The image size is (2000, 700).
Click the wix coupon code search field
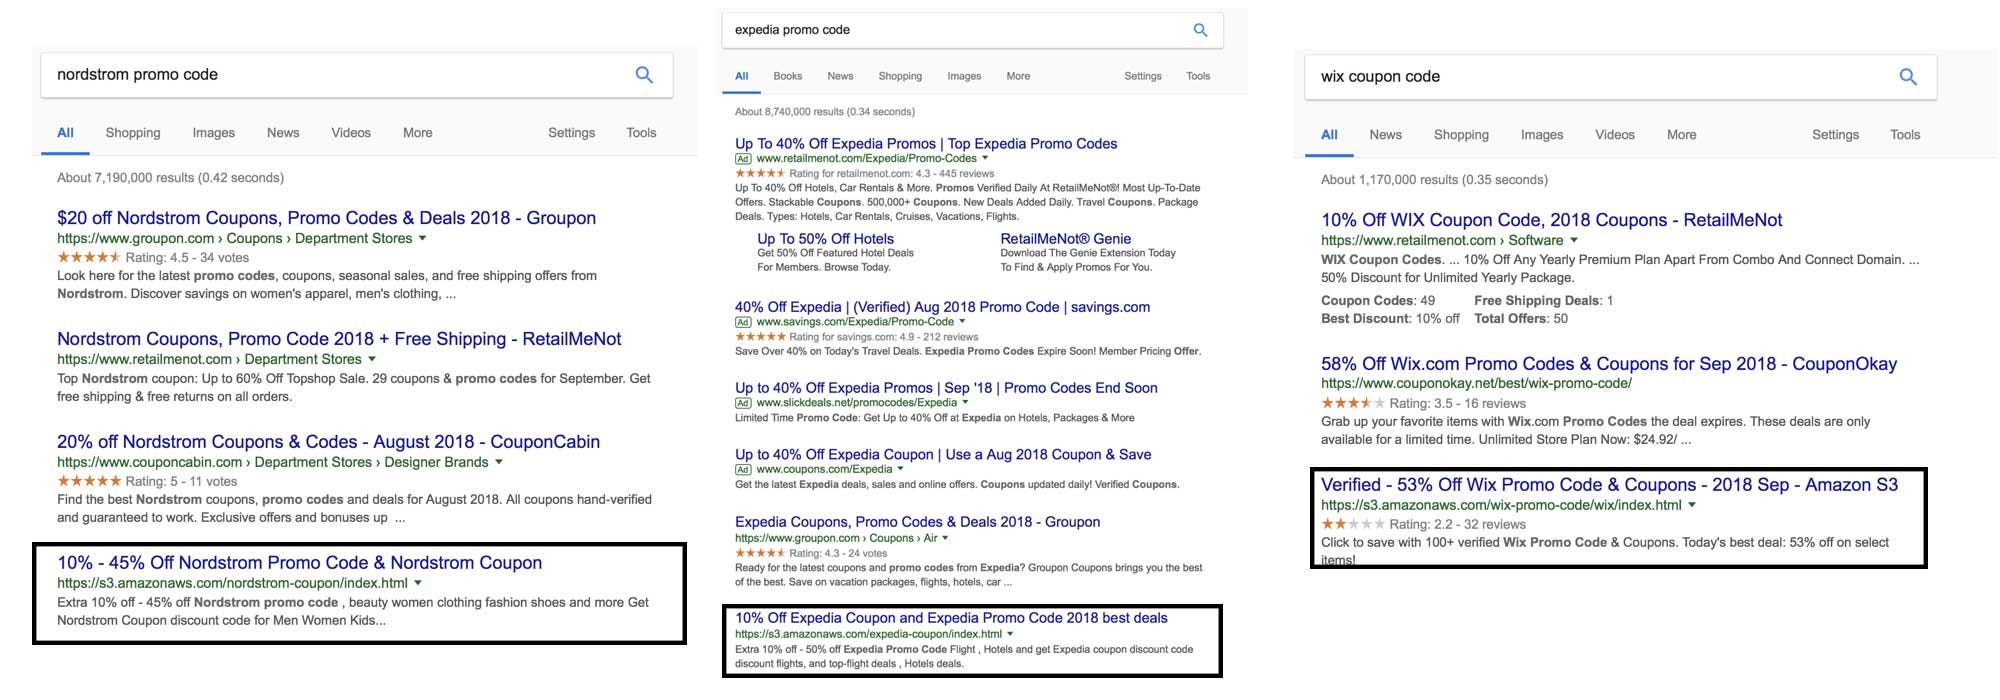point(1620,77)
